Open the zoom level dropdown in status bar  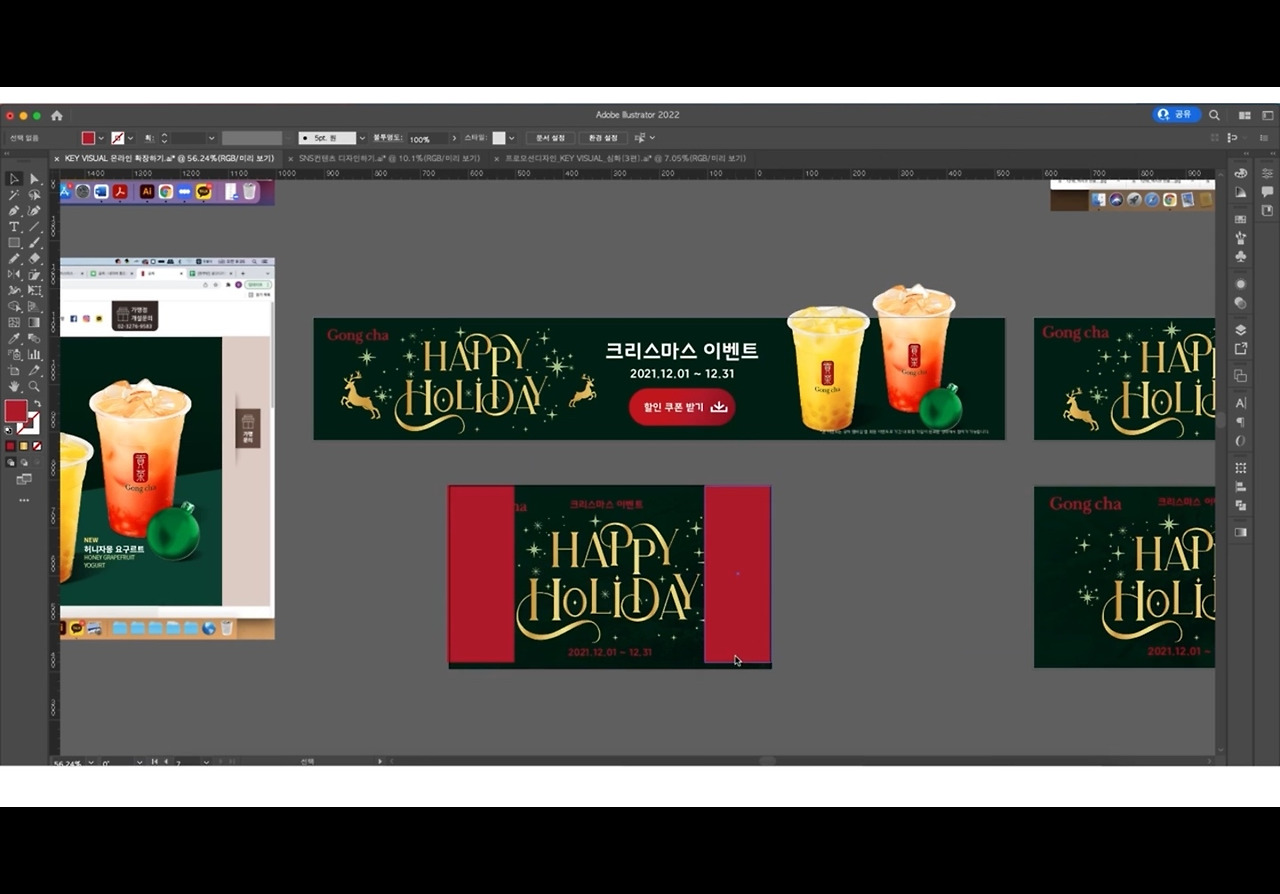click(x=91, y=762)
